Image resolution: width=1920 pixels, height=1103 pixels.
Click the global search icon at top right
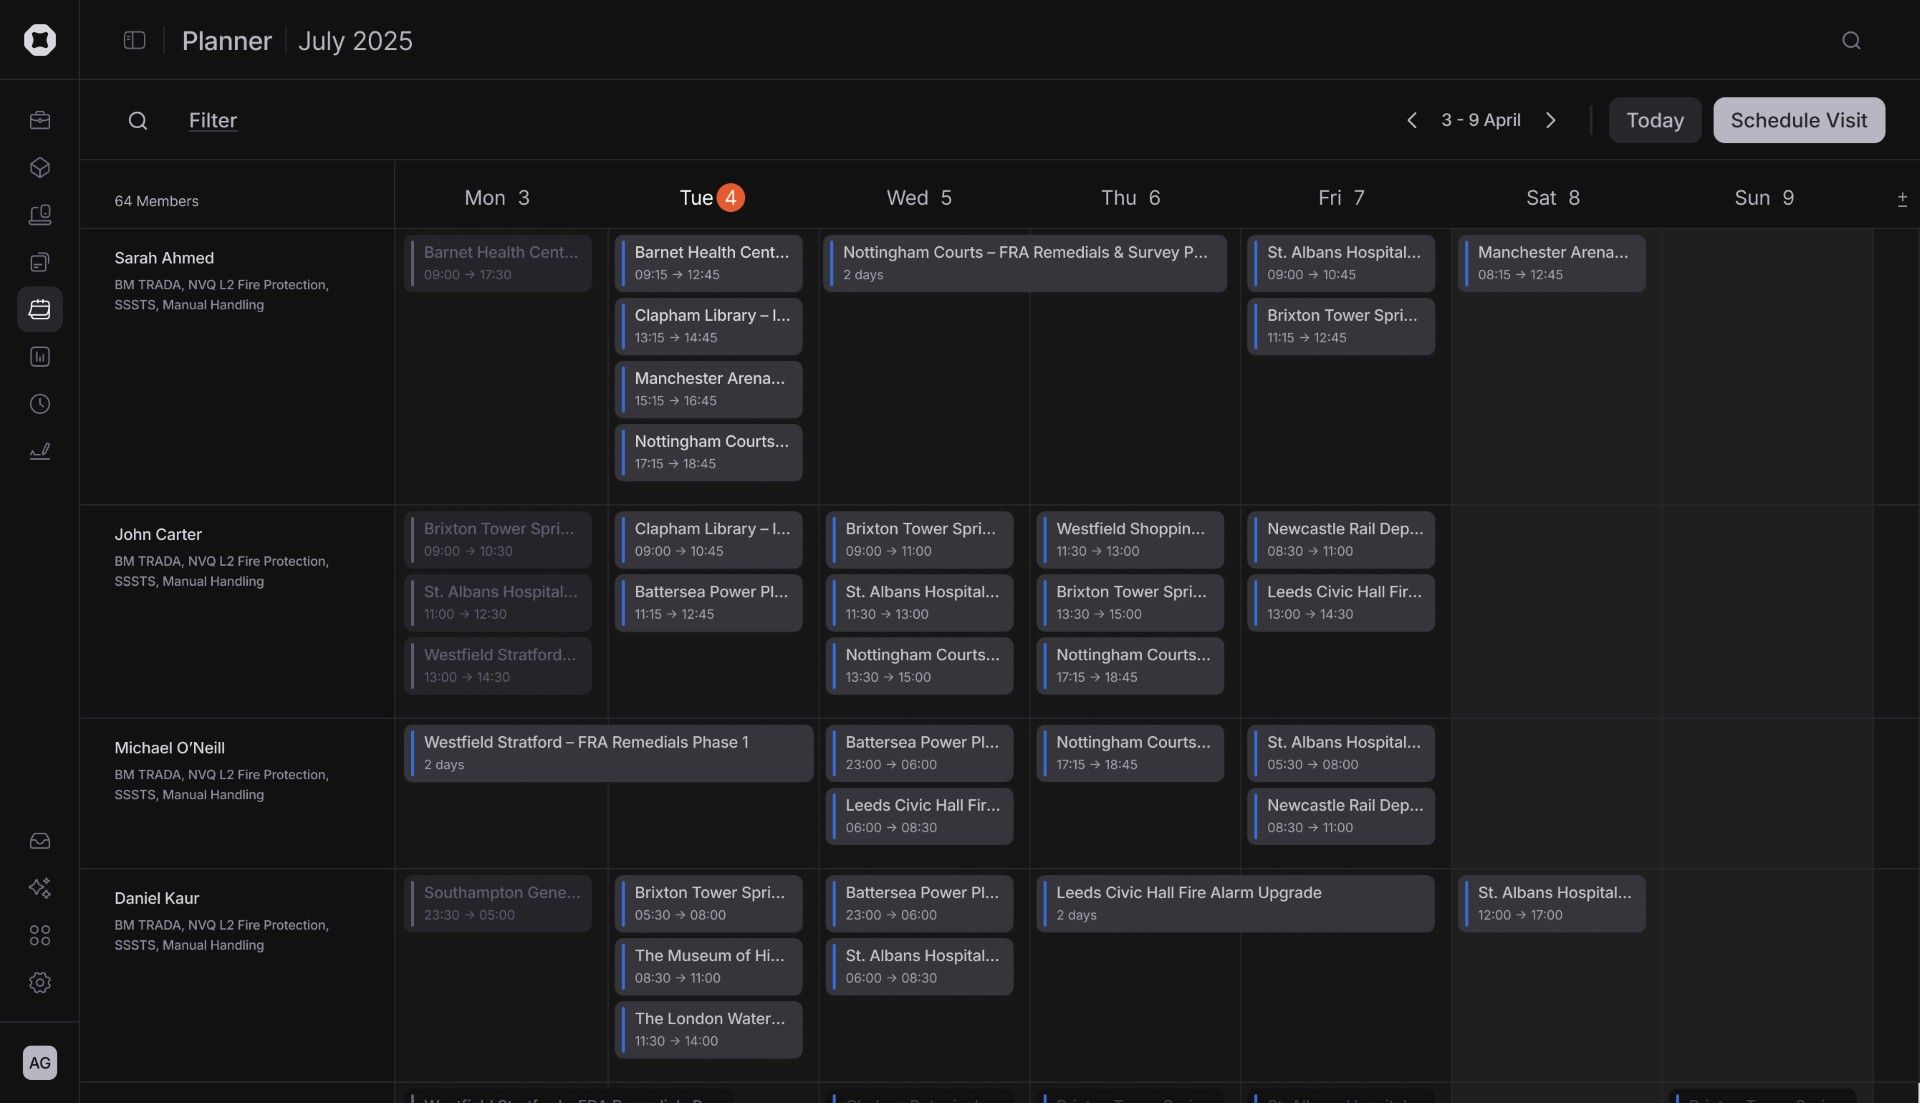[x=1852, y=40]
